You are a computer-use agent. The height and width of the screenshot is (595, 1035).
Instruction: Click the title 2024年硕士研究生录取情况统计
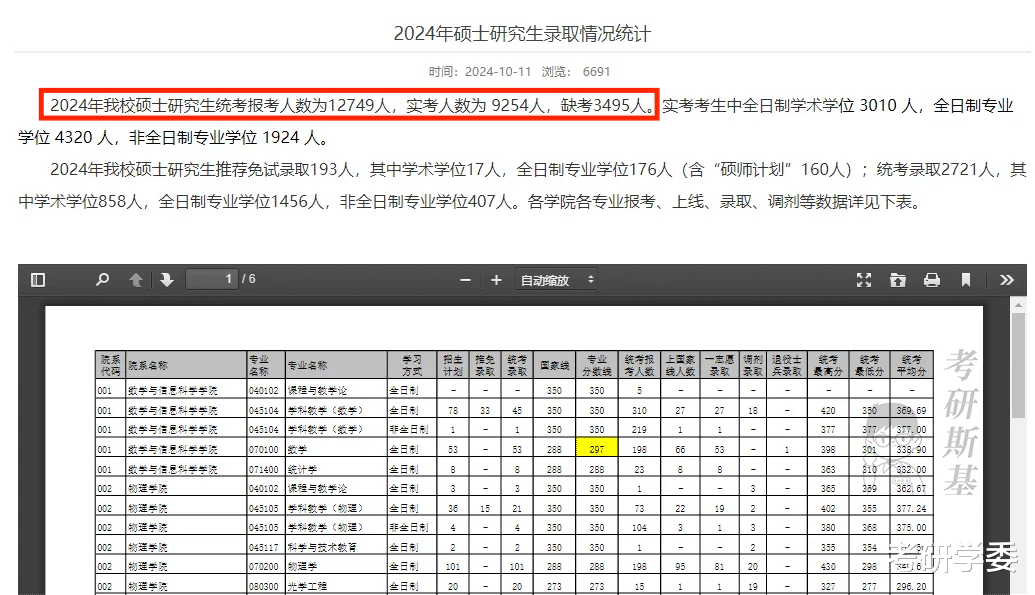click(522, 34)
